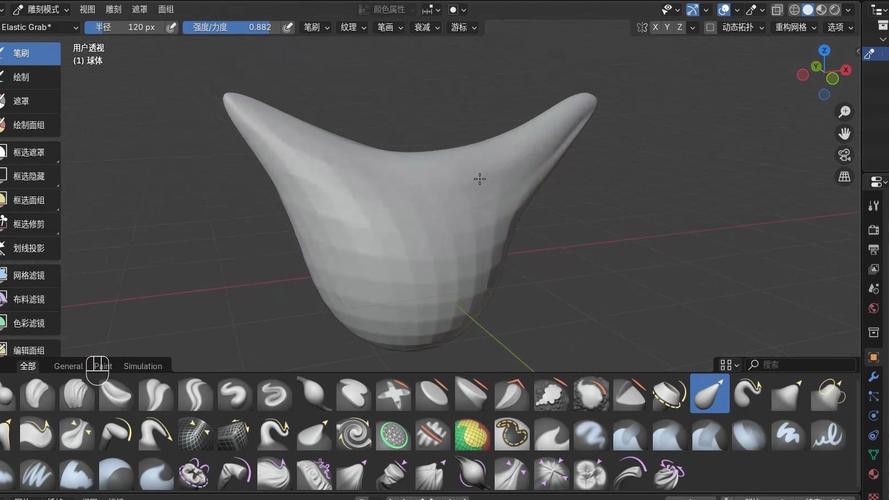This screenshot has height=500, width=889.
Task: Switch to solid viewport shading
Action: tap(808, 10)
